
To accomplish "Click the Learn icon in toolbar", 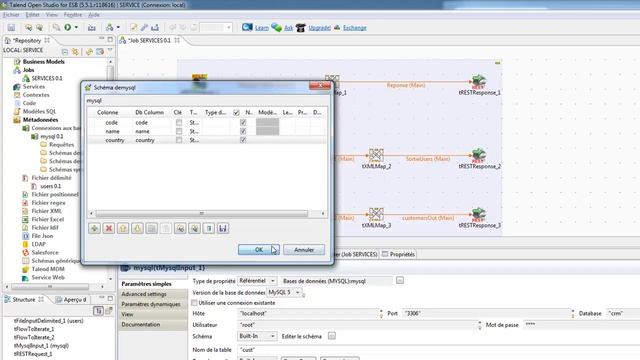I will [247, 27].
